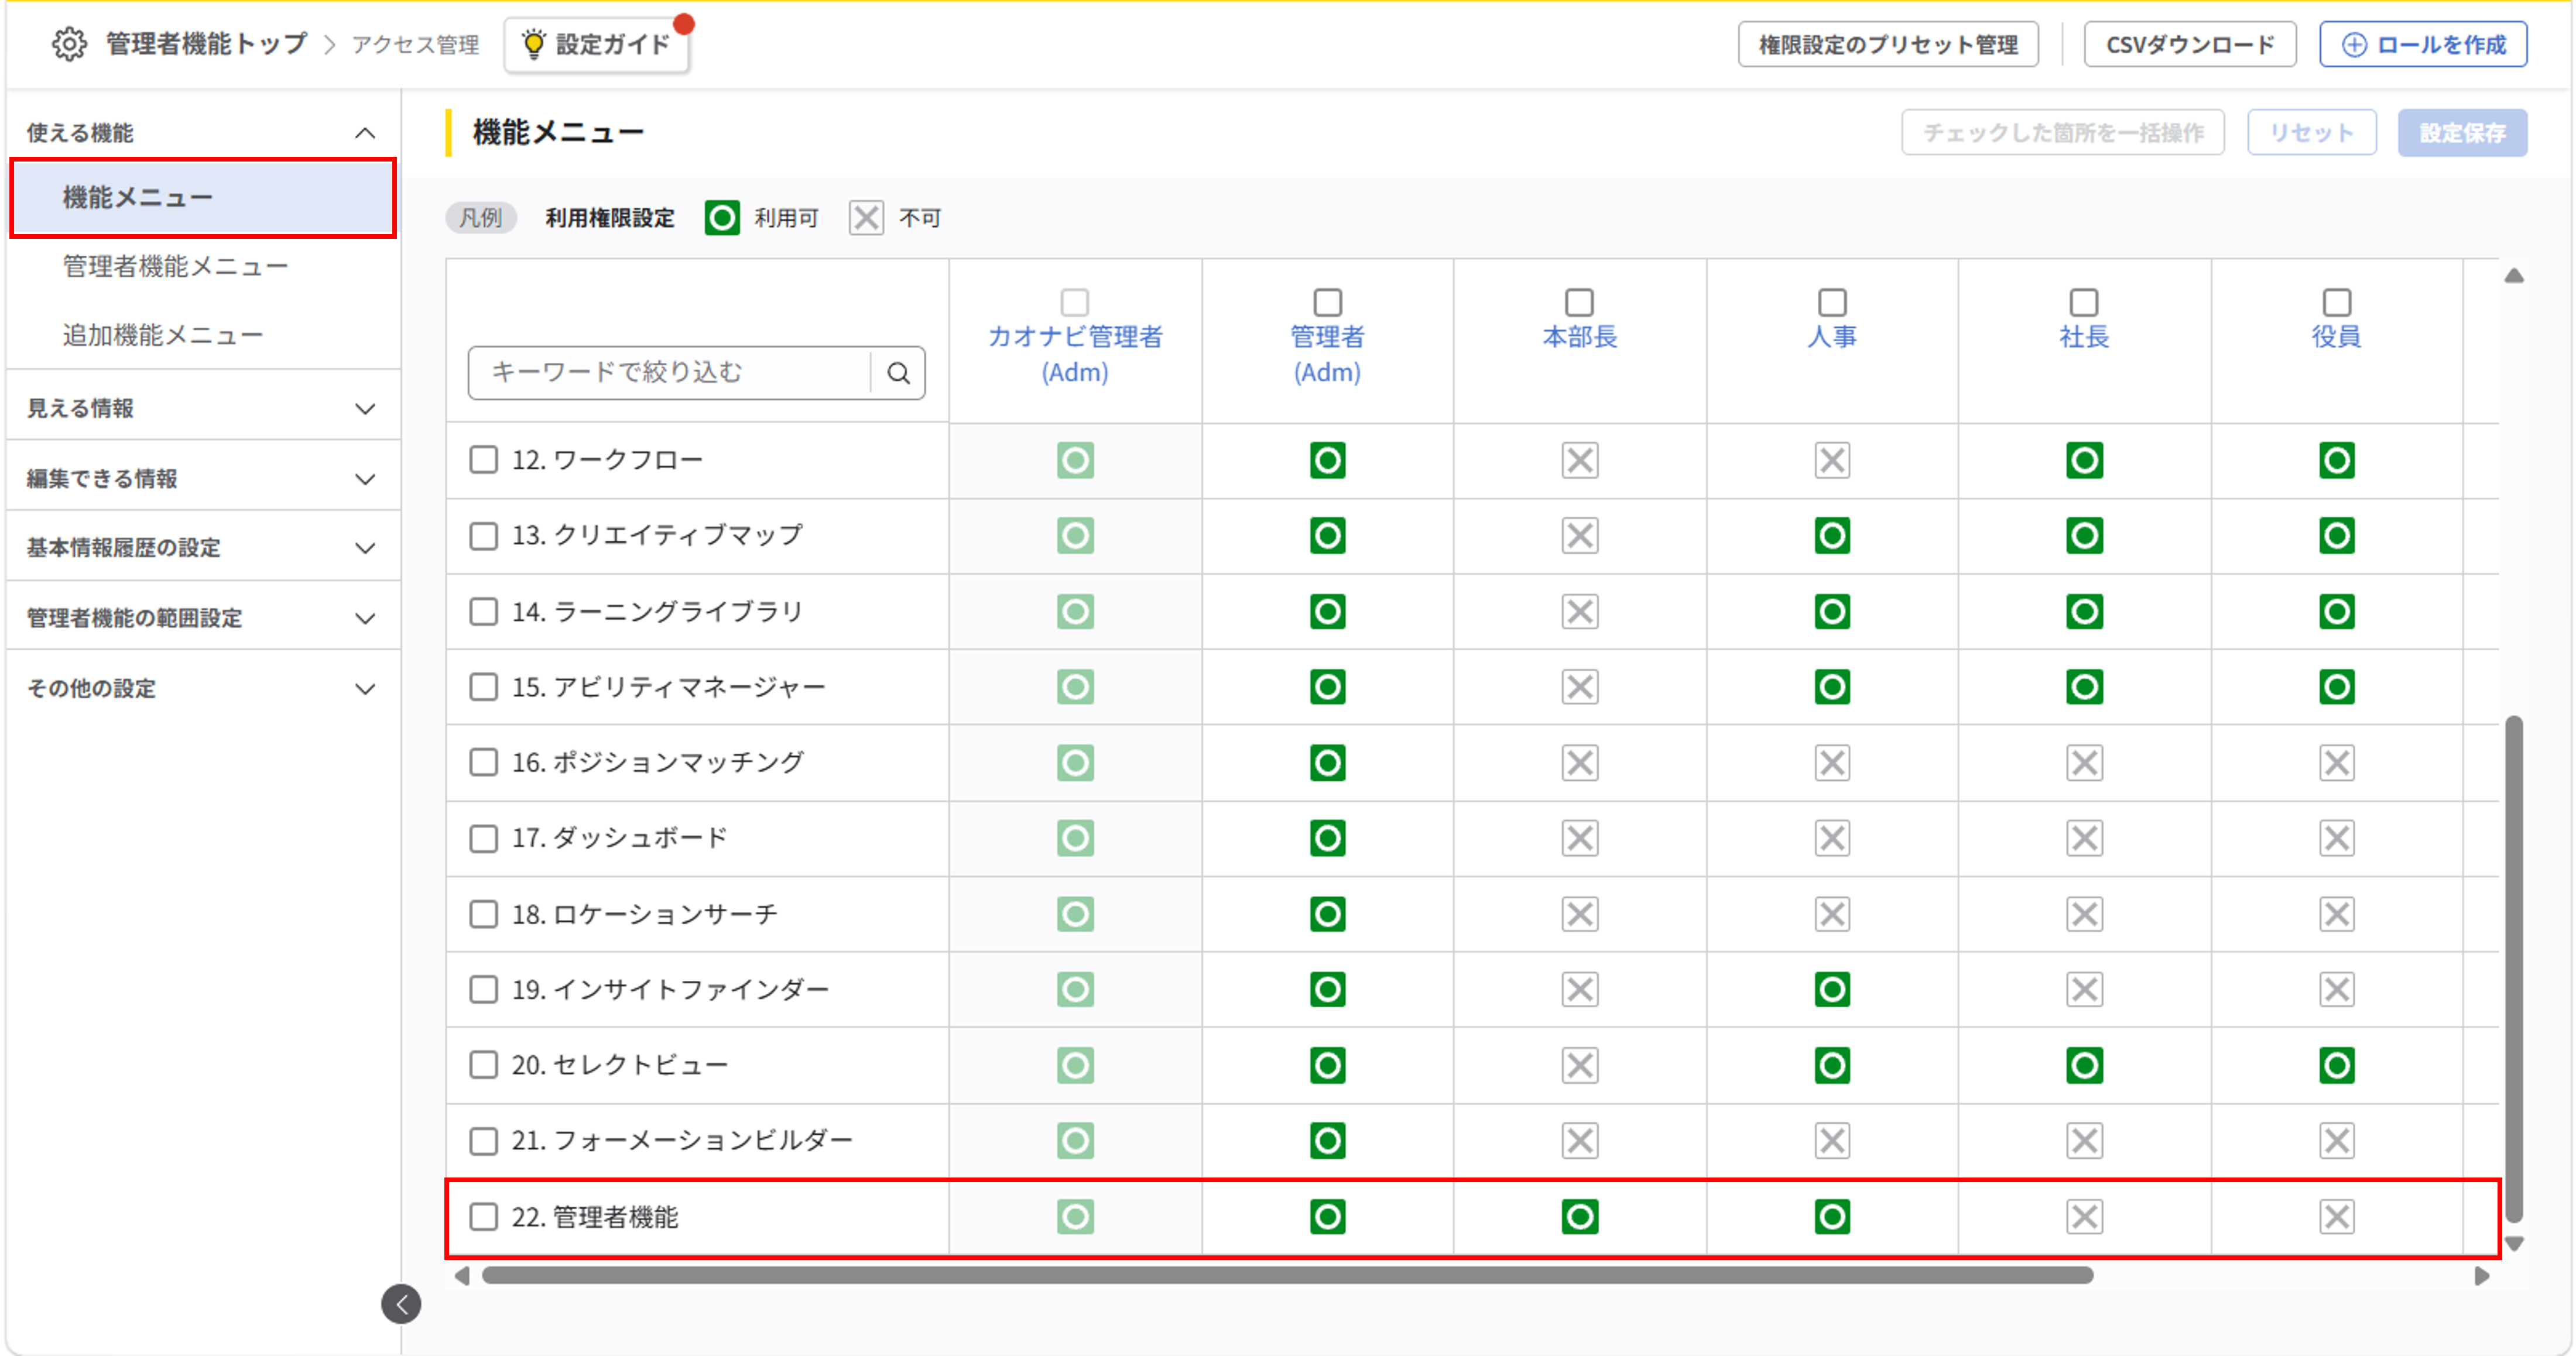Click ロールを作成 button
2576x1356 pixels.
click(2423, 44)
